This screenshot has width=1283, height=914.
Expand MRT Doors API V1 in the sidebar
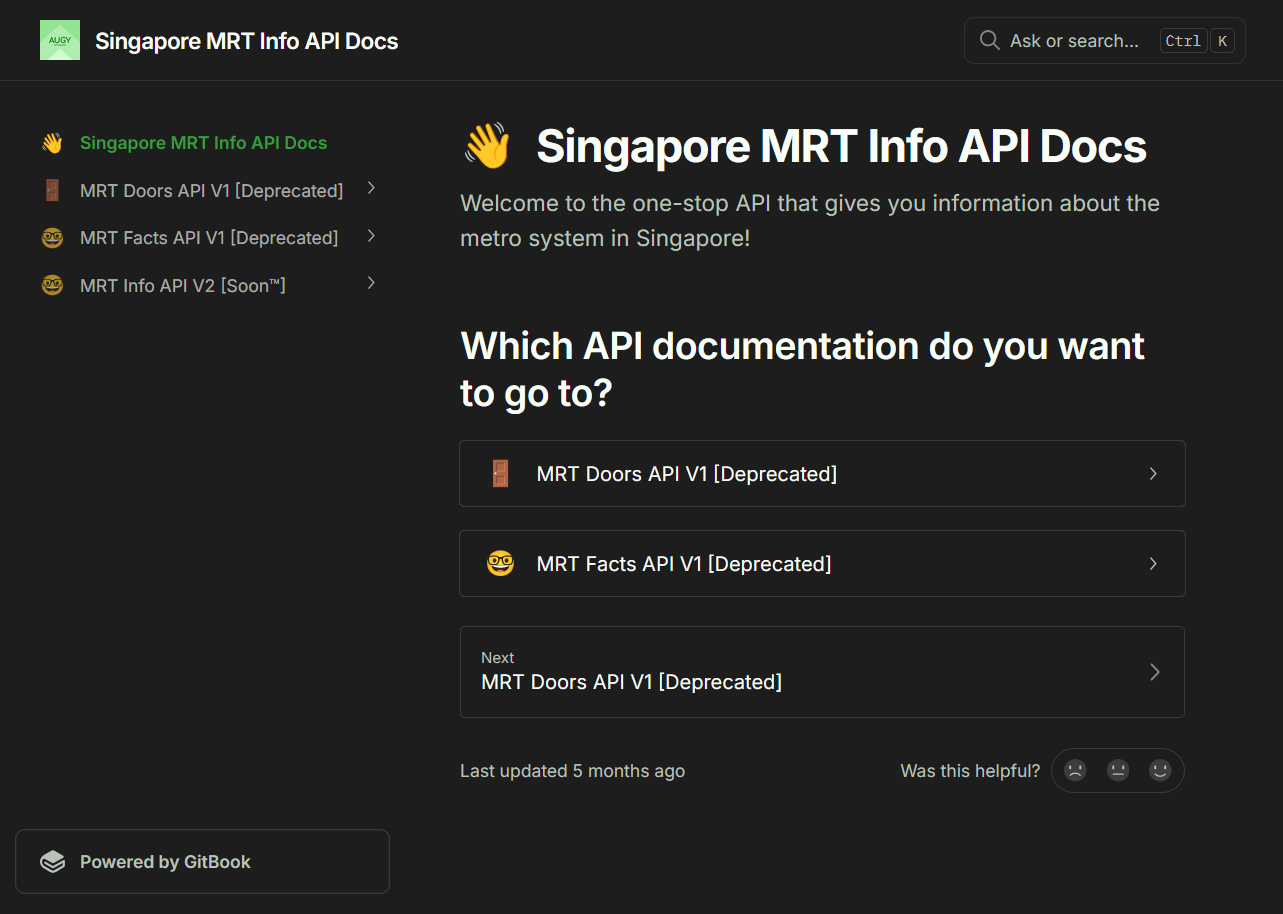pos(371,189)
